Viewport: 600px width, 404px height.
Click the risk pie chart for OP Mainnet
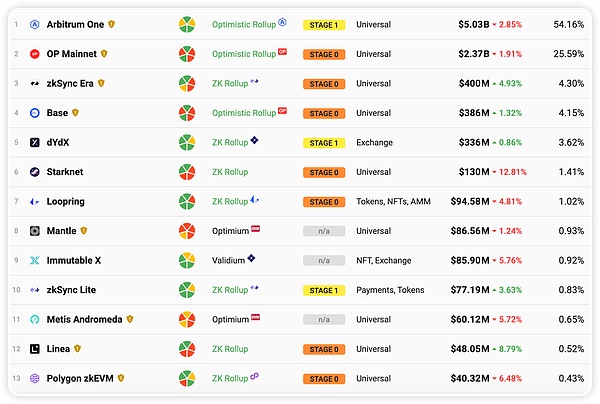[186, 53]
